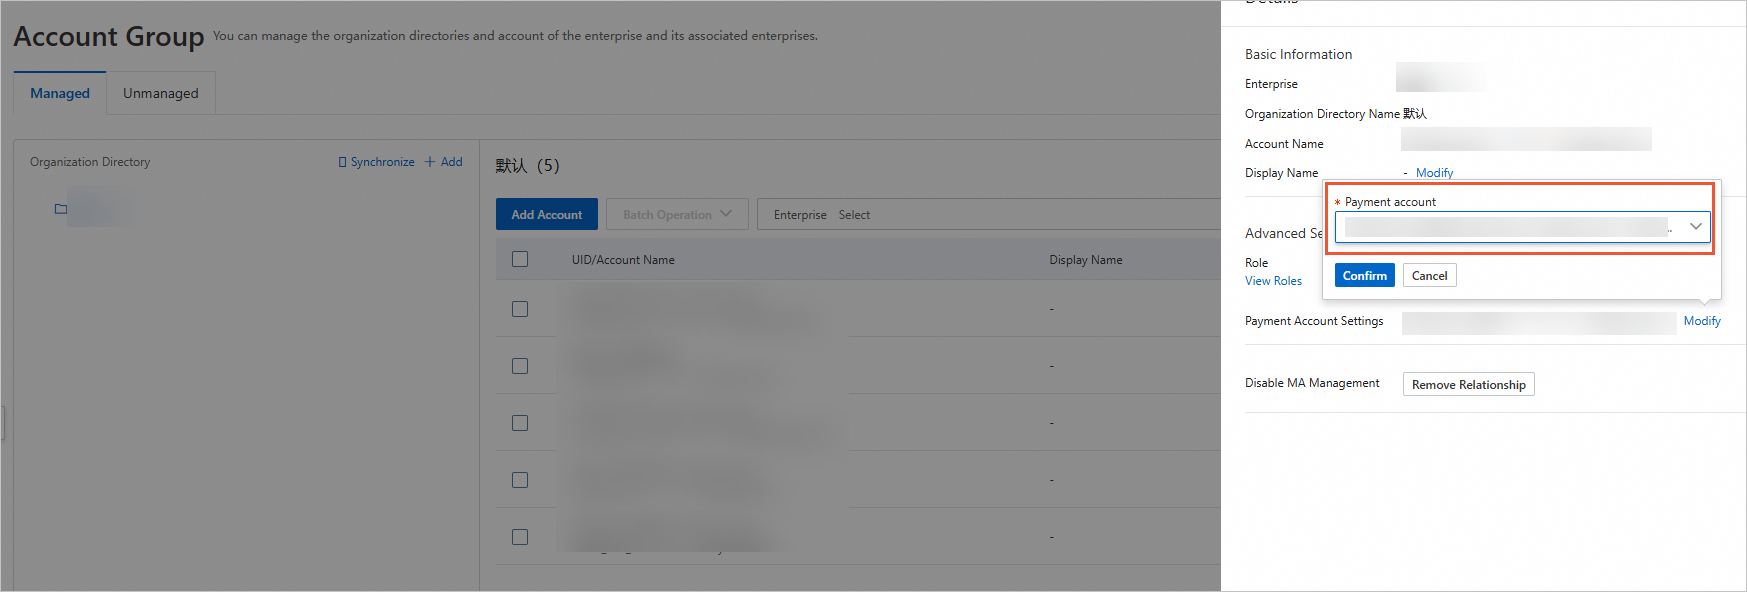Viewport: 1747px width, 592px height.
Task: Click the 默认 (5) group heading
Action: pyautogui.click(x=528, y=166)
